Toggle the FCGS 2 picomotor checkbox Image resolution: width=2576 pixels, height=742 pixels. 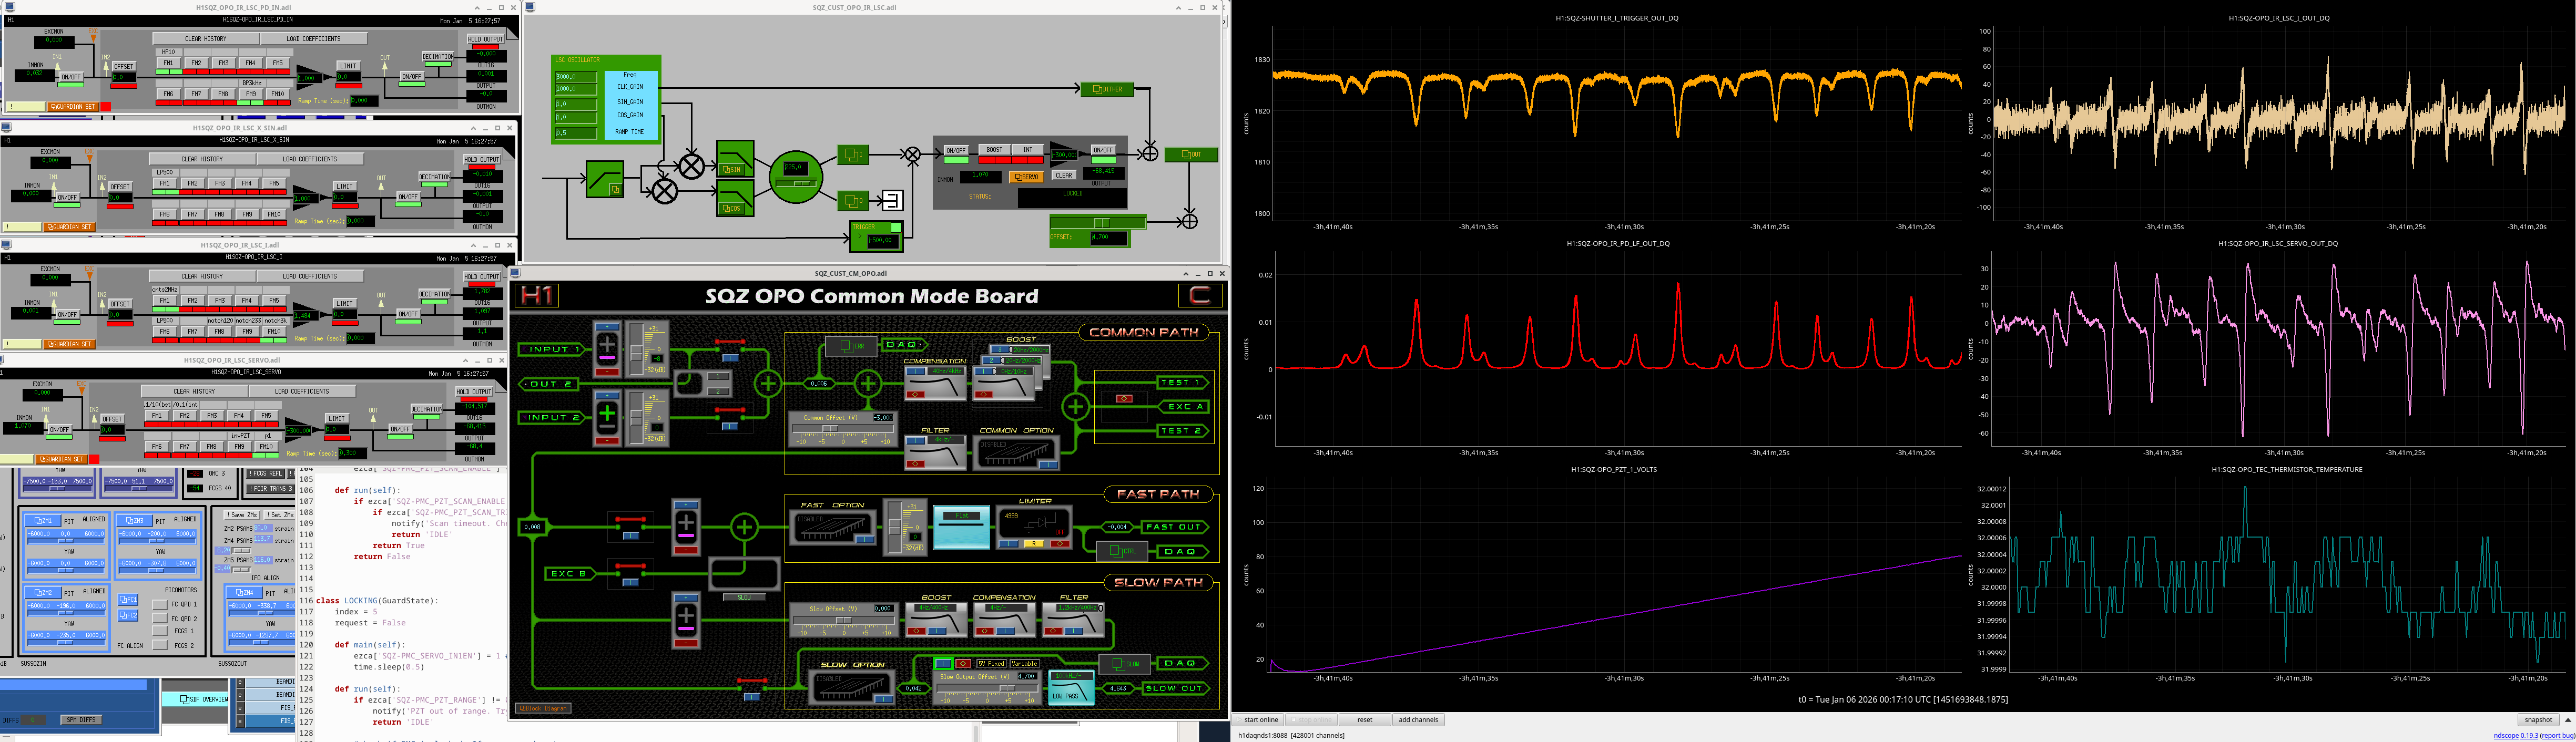[x=159, y=646]
